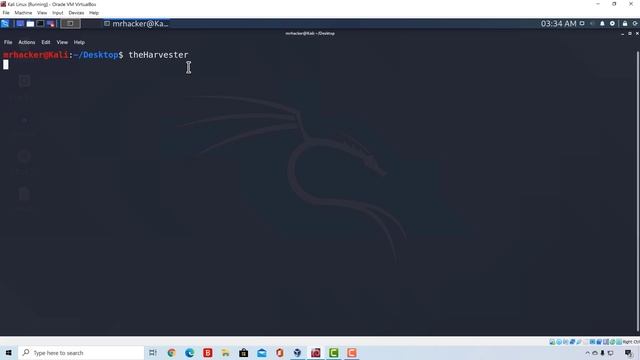Viewport: 640px width, 360px height.
Task: Open the notifications bell icon in Kali panel
Action: click(x=602, y=24)
